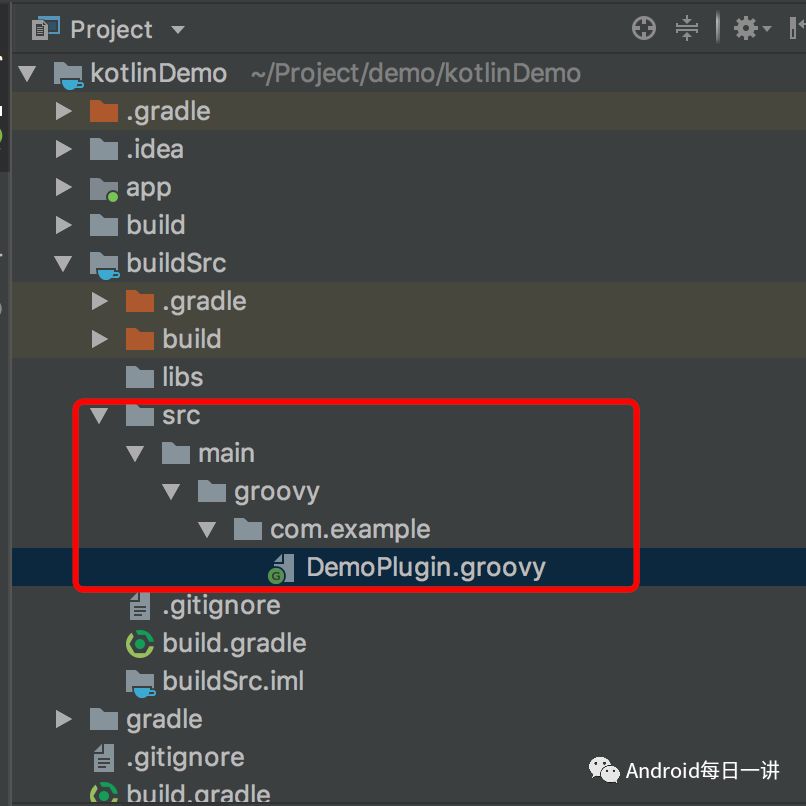Select the buildSrc module name
This screenshot has width=806, height=806.
[x=176, y=263]
